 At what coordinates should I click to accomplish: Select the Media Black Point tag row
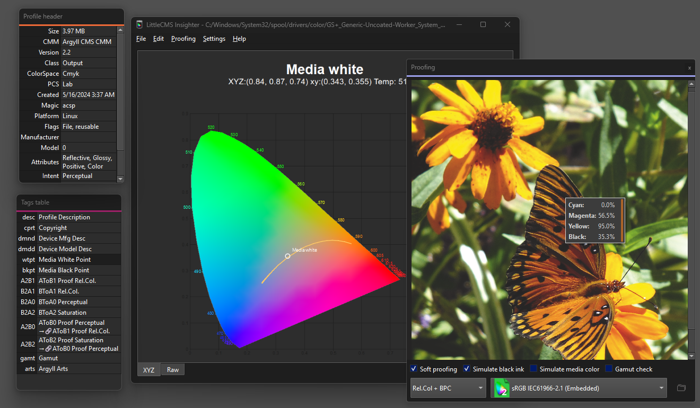(x=64, y=270)
